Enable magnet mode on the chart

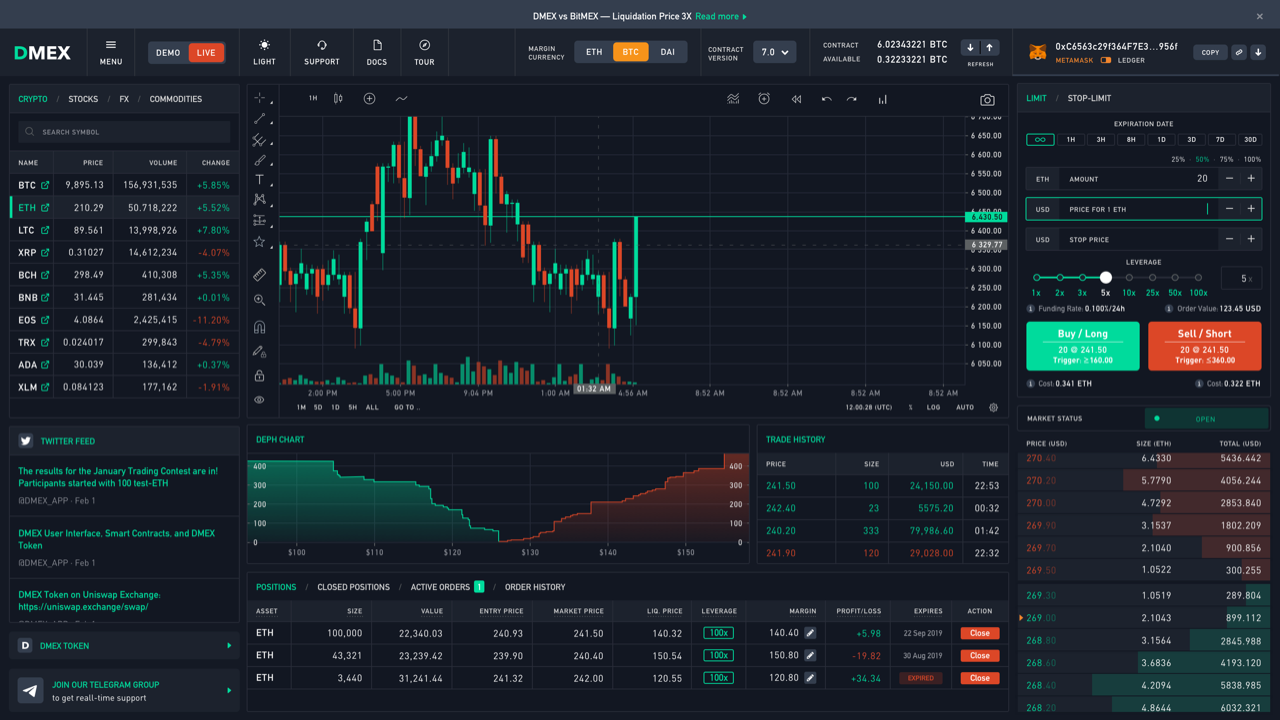(x=260, y=326)
